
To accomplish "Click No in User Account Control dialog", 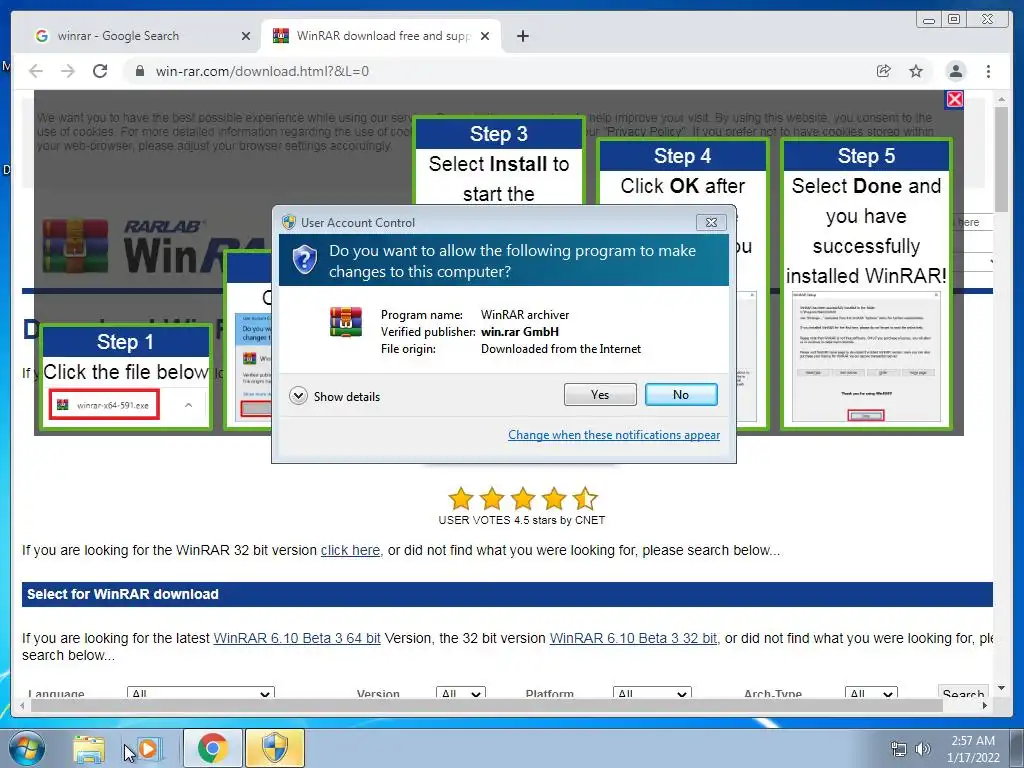I will [x=680, y=394].
